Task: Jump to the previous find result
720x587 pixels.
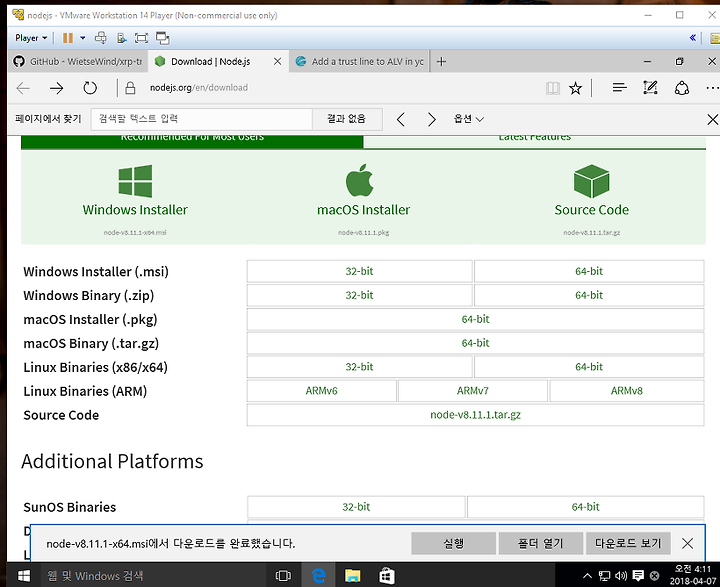Action: coord(400,119)
